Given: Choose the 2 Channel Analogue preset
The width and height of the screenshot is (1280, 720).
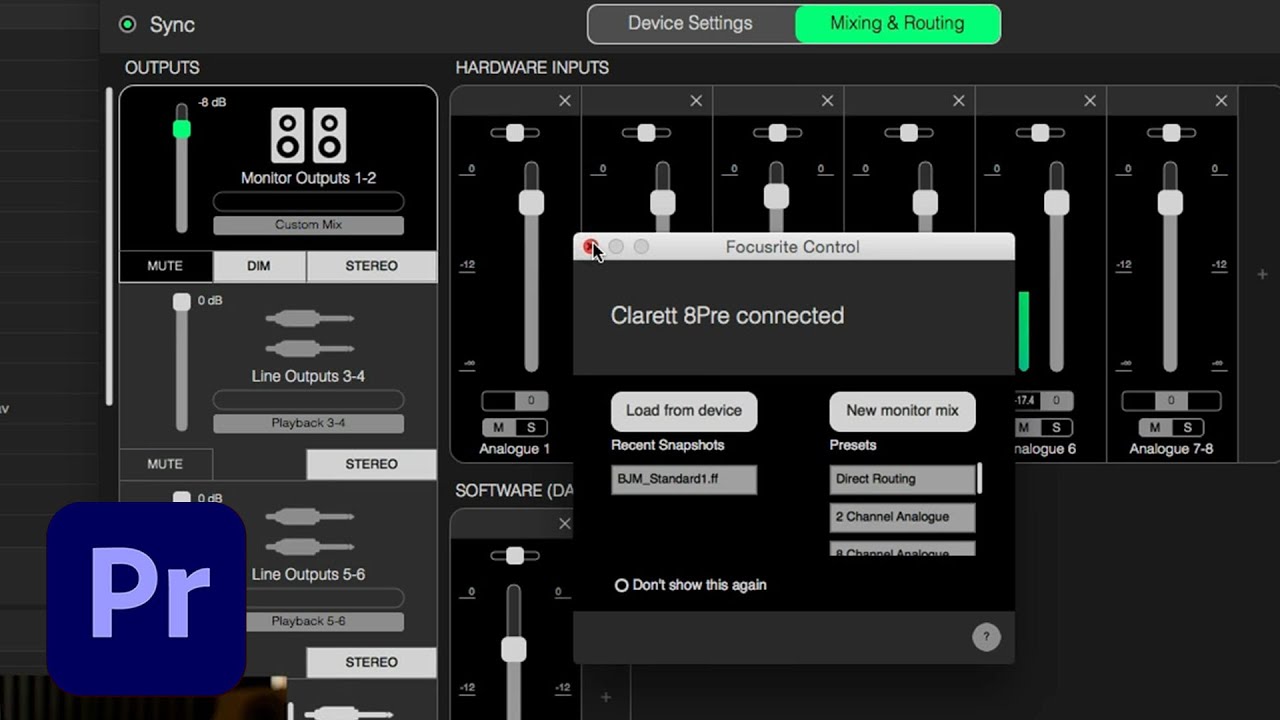Looking at the screenshot, I should (x=902, y=517).
